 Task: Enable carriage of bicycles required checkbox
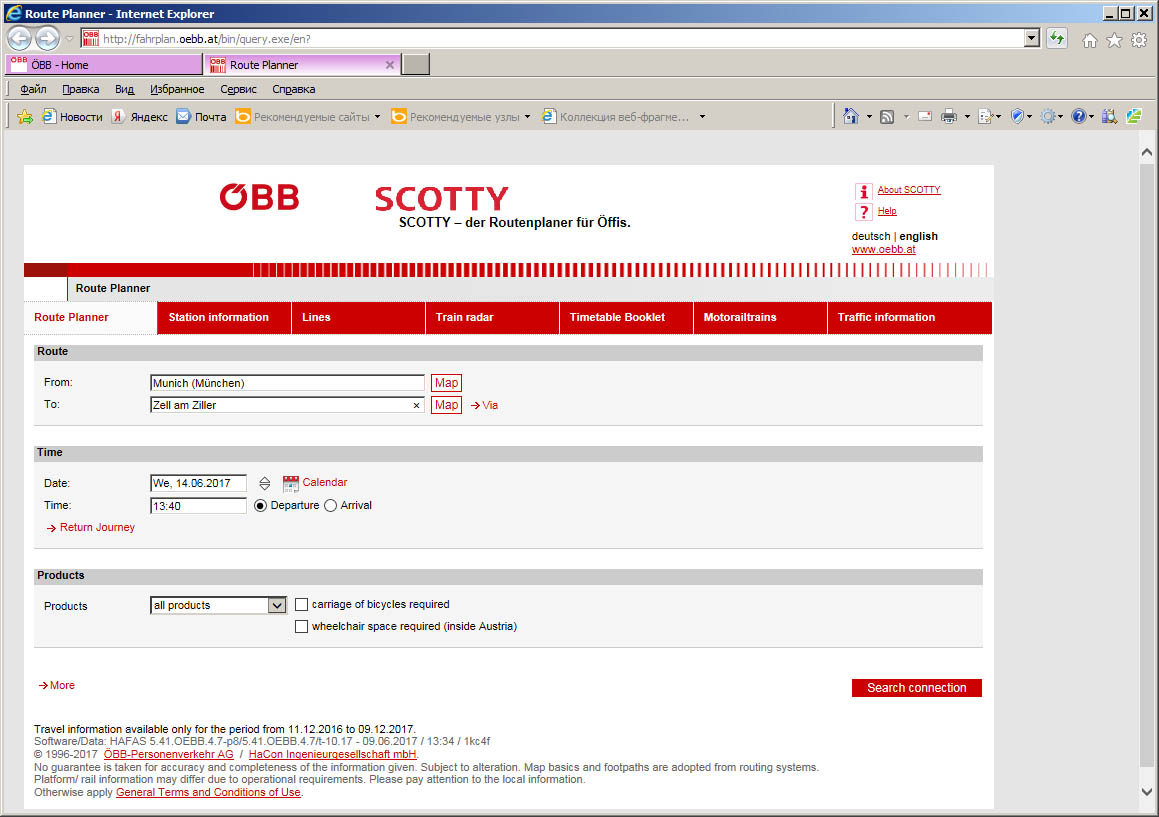click(302, 605)
